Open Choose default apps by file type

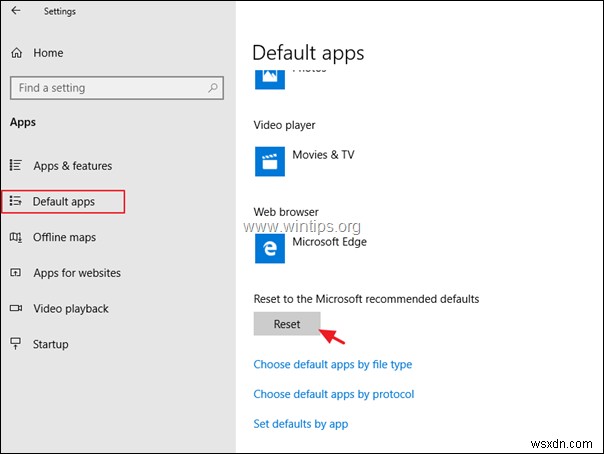333,365
